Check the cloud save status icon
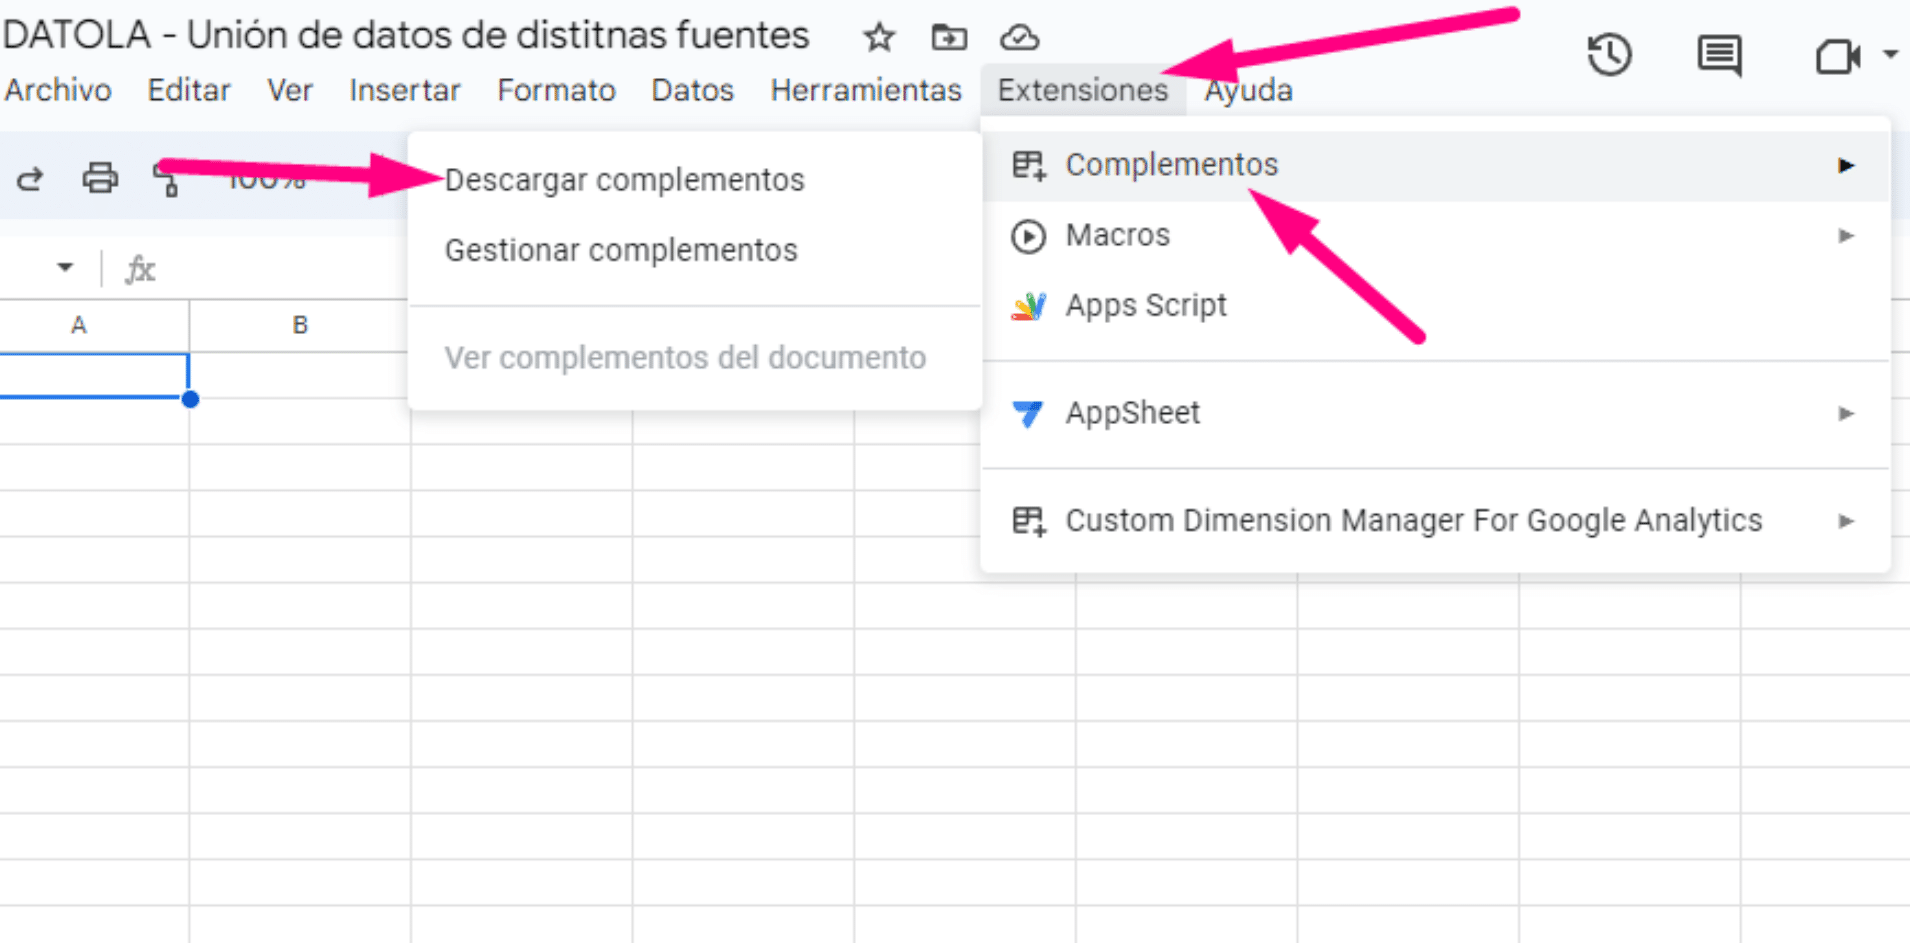This screenshot has width=1910, height=943. click(x=1019, y=38)
